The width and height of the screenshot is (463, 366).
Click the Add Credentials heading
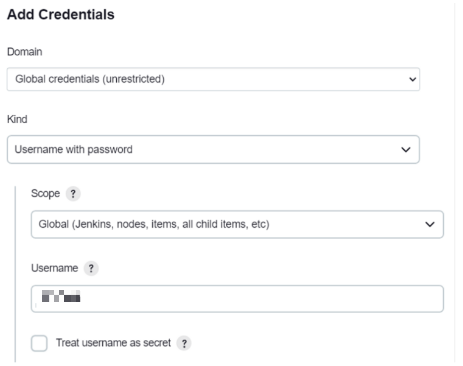[61, 15]
